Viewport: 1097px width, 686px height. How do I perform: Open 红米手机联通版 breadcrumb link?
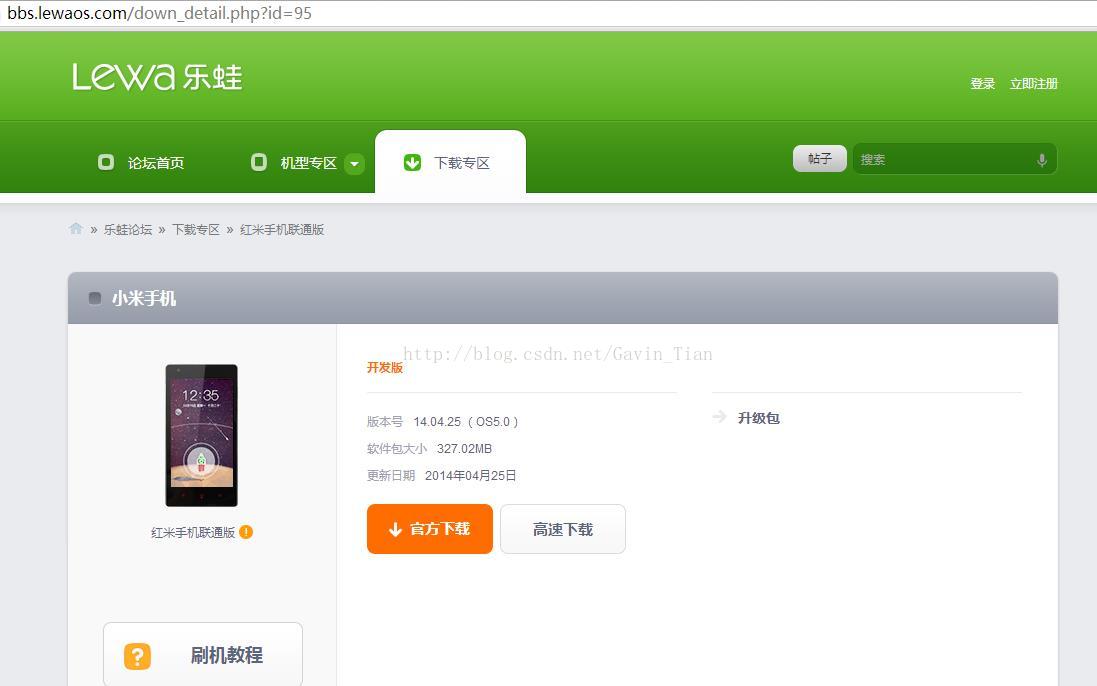[x=282, y=229]
